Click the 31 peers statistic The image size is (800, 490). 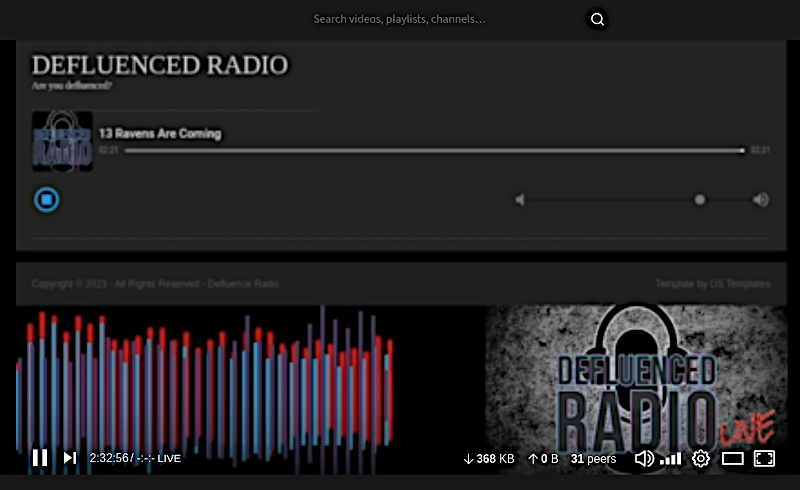click(593, 459)
